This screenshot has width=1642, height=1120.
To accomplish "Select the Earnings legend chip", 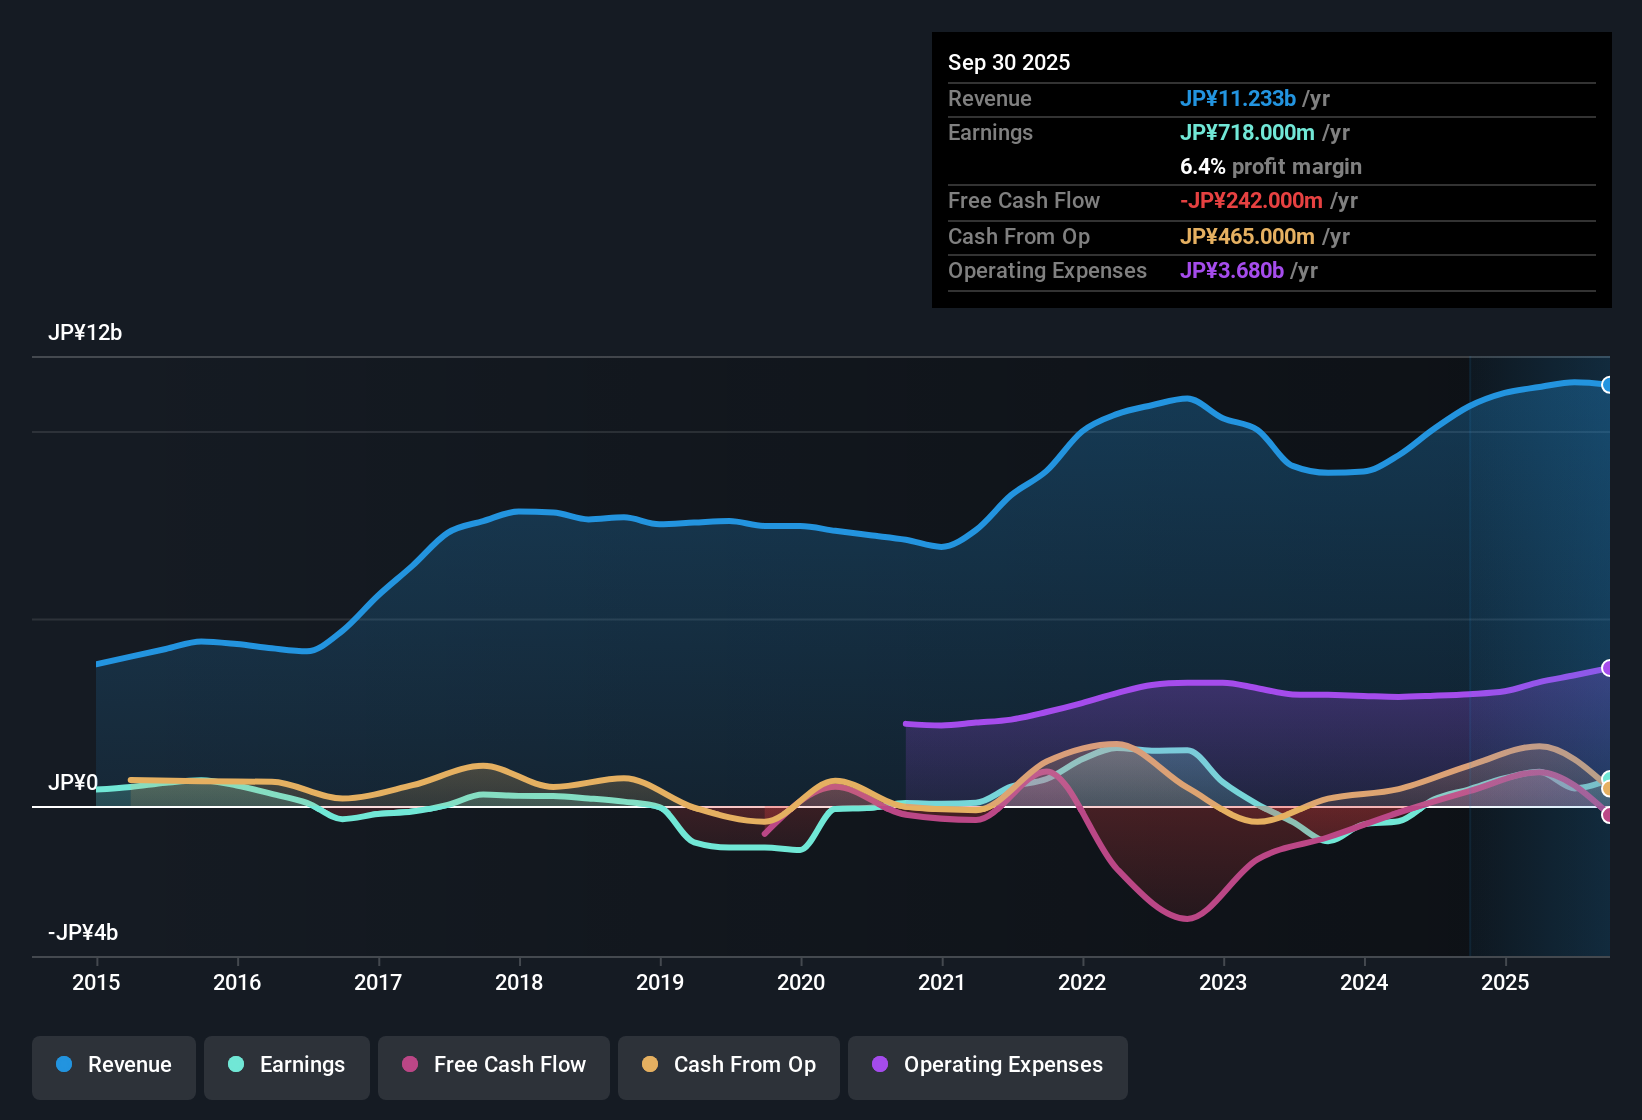I will tap(286, 1065).
